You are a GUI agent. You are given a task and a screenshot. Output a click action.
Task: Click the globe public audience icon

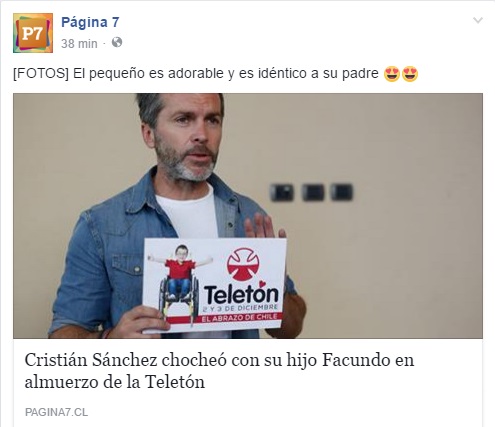click(x=117, y=43)
